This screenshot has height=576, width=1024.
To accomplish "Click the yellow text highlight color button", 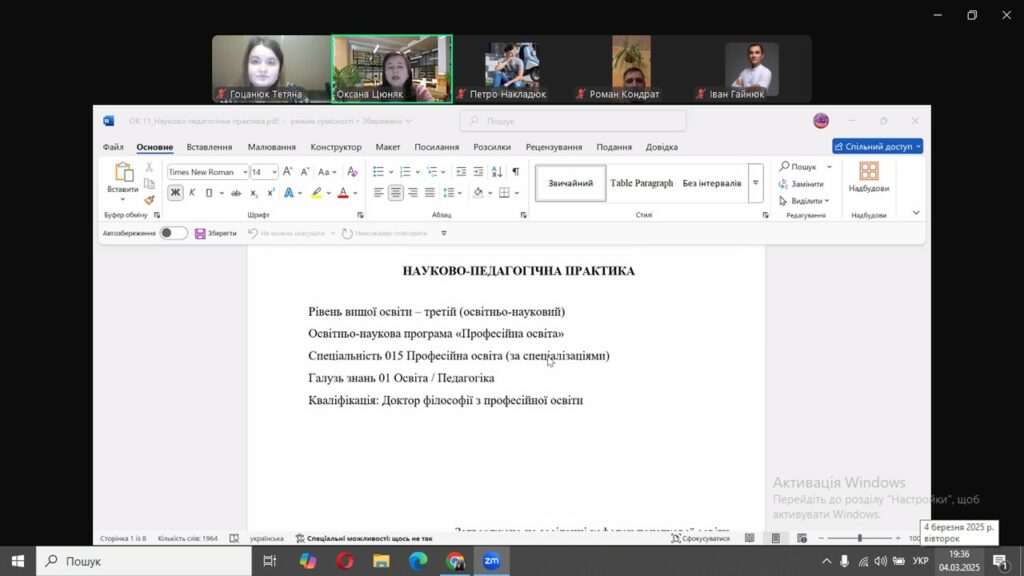I will tap(316, 193).
